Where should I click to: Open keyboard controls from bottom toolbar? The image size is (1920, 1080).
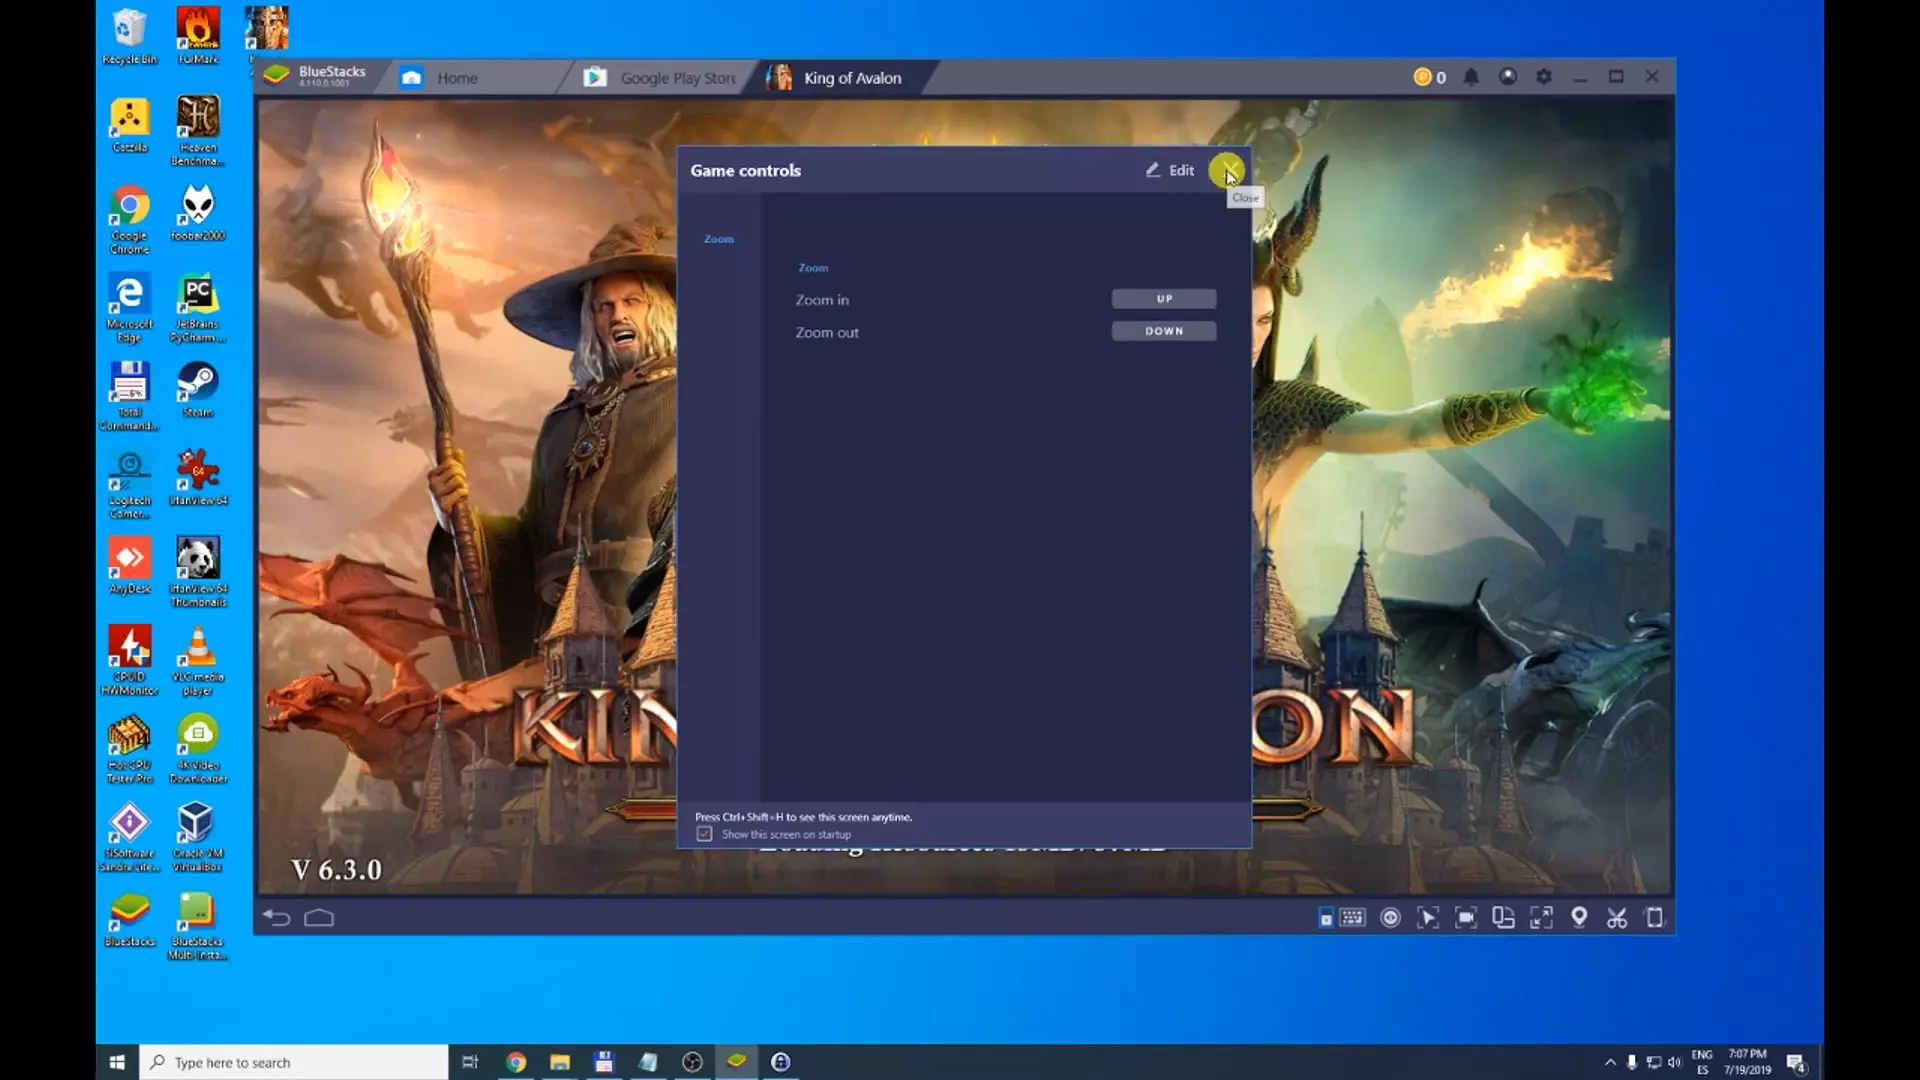(x=1352, y=918)
